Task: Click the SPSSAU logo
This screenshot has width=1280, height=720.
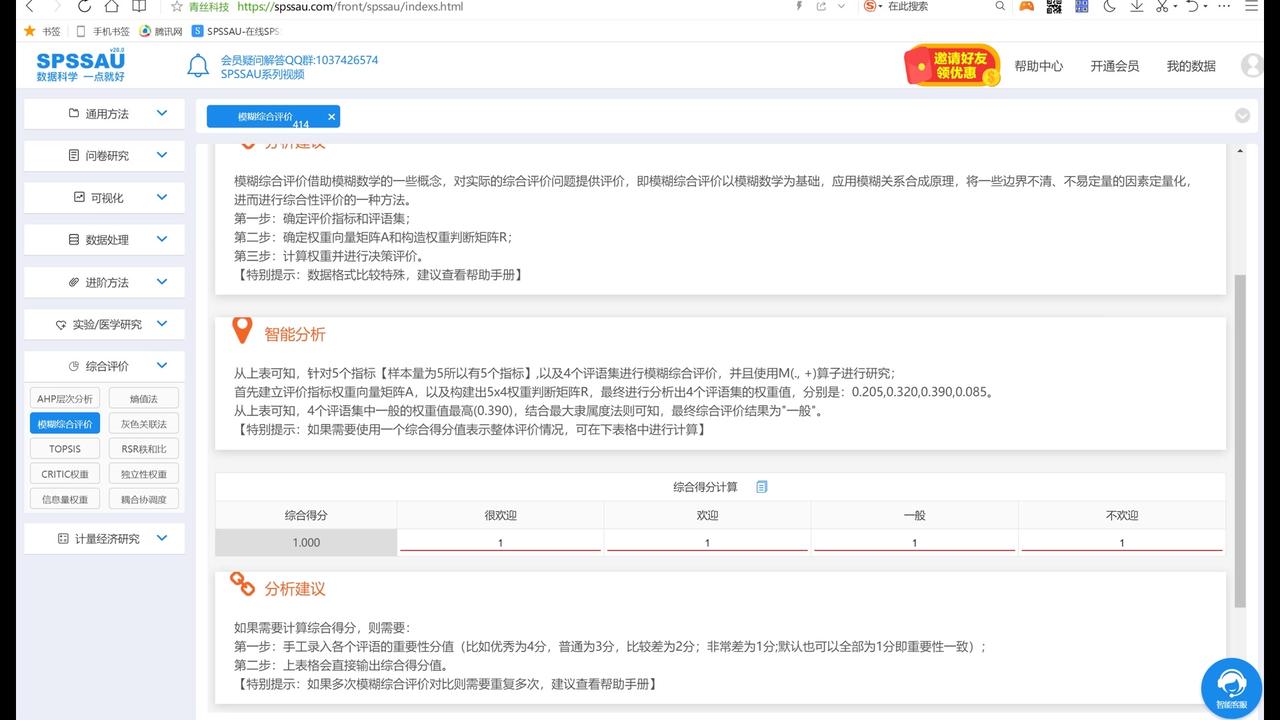Action: click(x=79, y=65)
